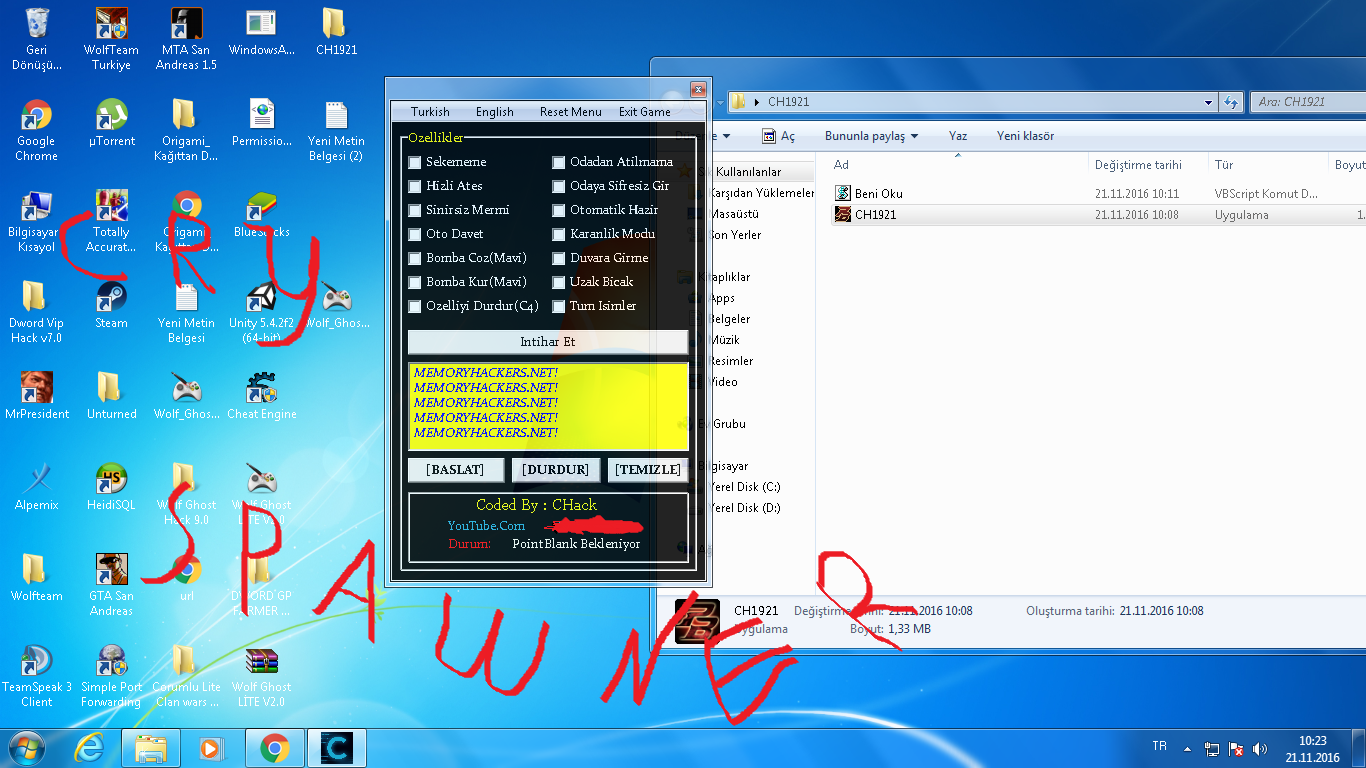
Task: Select the Permissio... file on the desktop
Action: (261, 123)
